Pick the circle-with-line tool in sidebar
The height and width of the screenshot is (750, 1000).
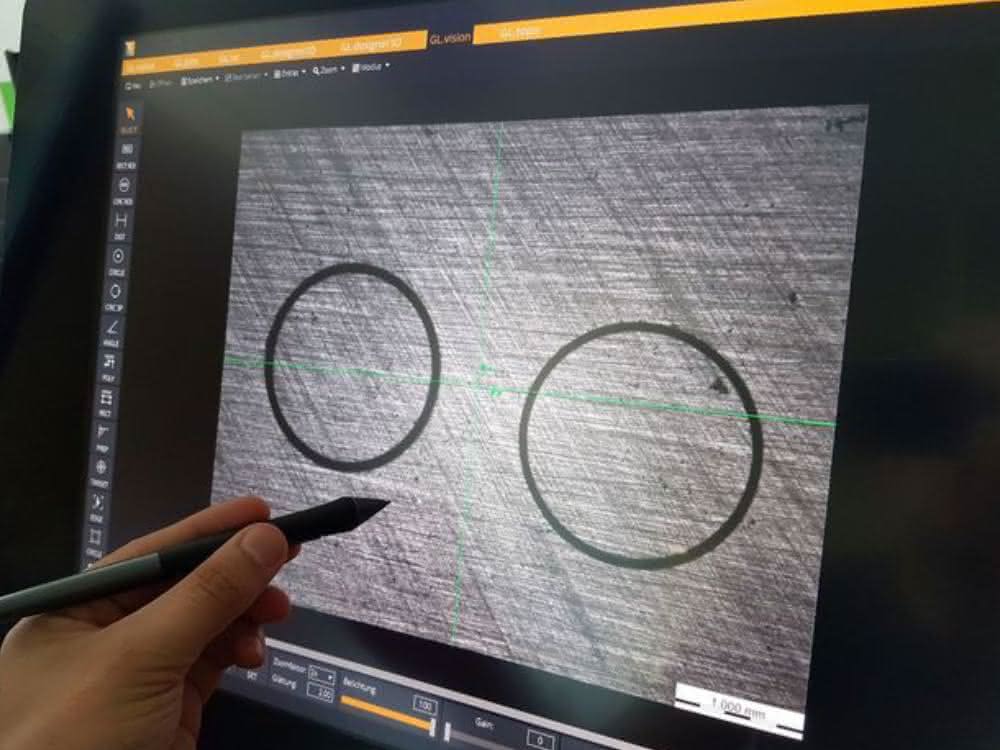click(123, 189)
